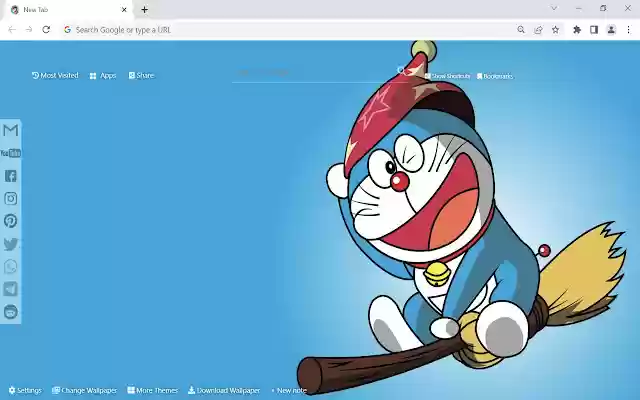Viewport: 640px width, 400px height.
Task: Open Telegram sidebar shortcut
Action: (x=11, y=289)
